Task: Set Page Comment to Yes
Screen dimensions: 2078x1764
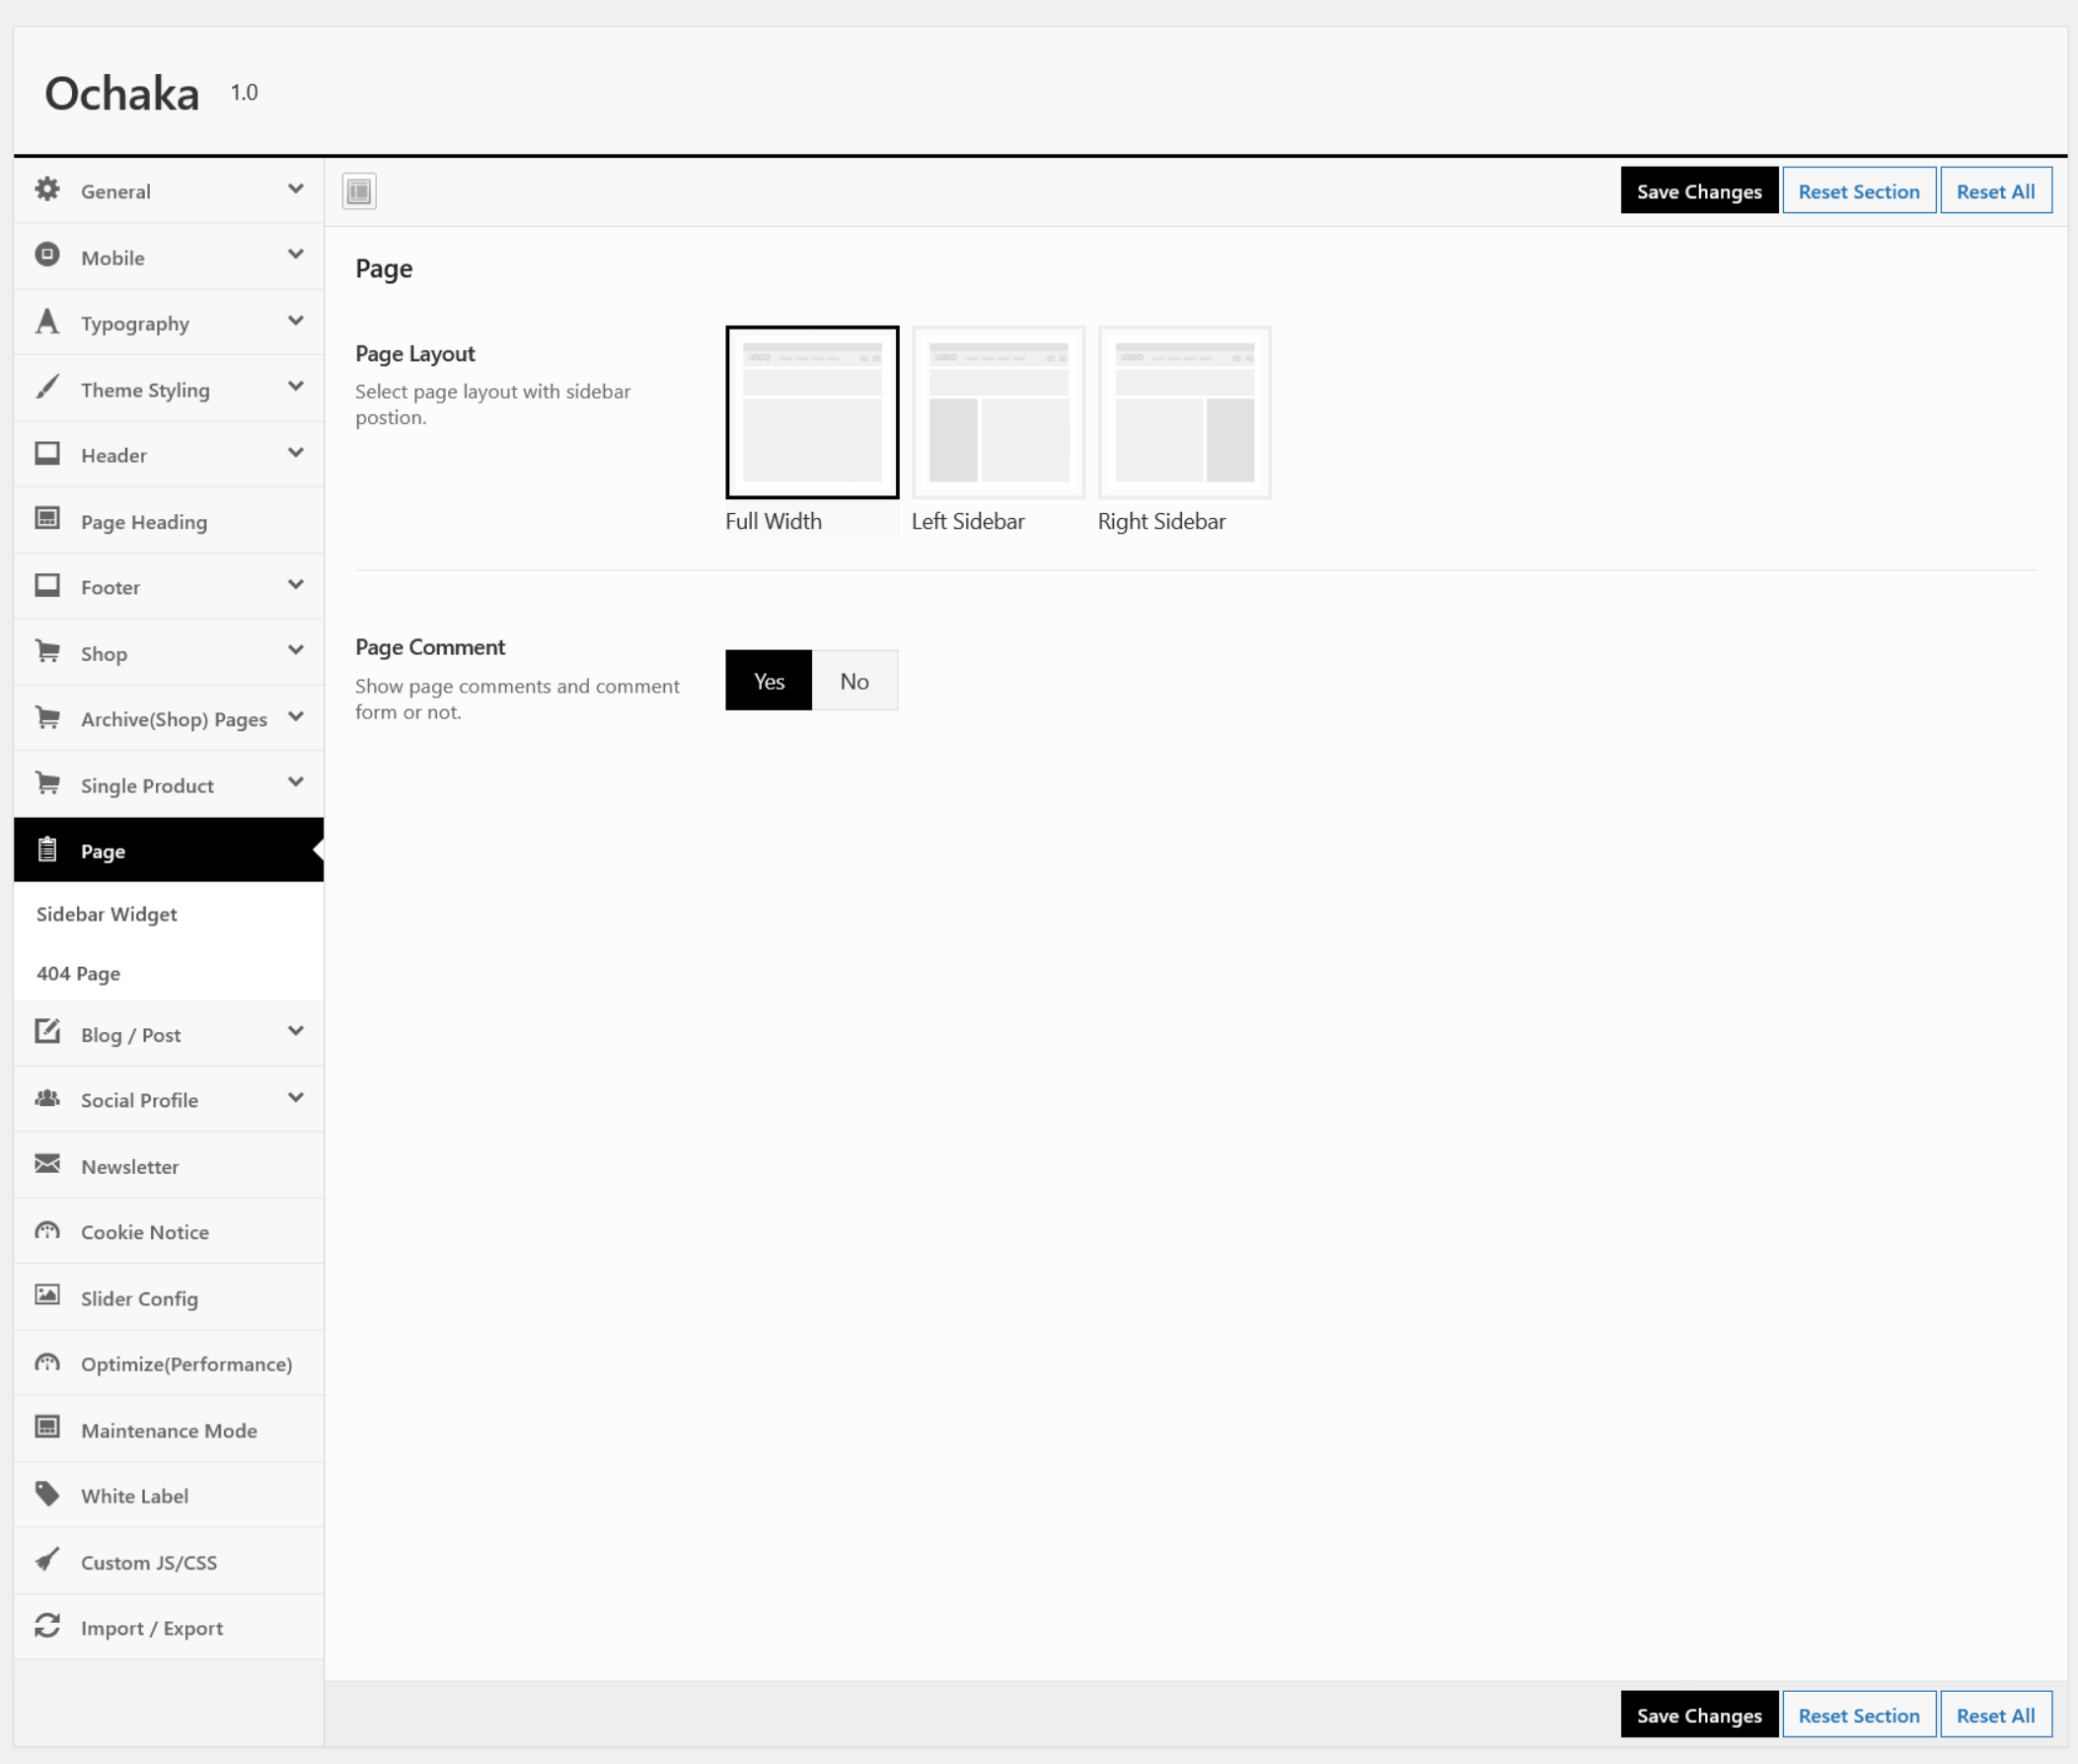Action: tap(768, 681)
